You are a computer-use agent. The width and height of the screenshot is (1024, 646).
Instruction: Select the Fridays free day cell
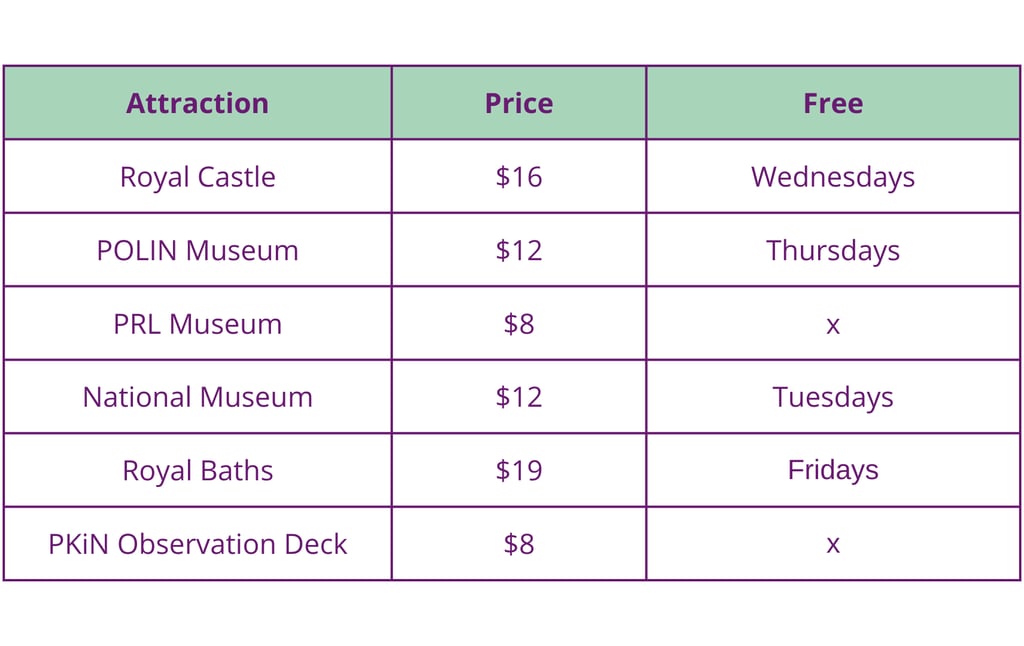point(832,470)
